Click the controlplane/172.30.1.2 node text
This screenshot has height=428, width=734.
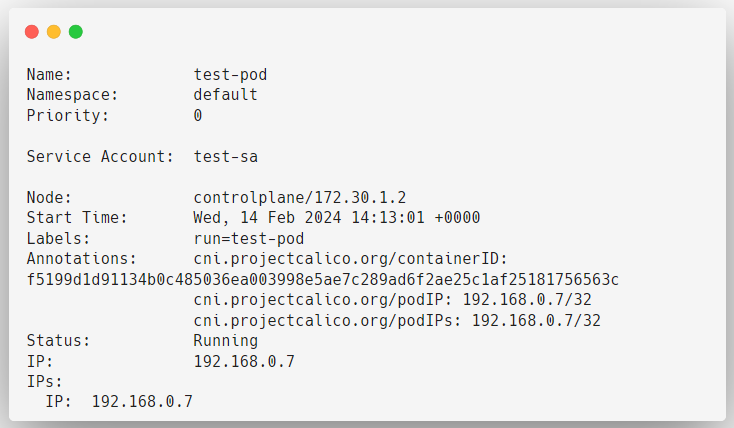(300, 198)
